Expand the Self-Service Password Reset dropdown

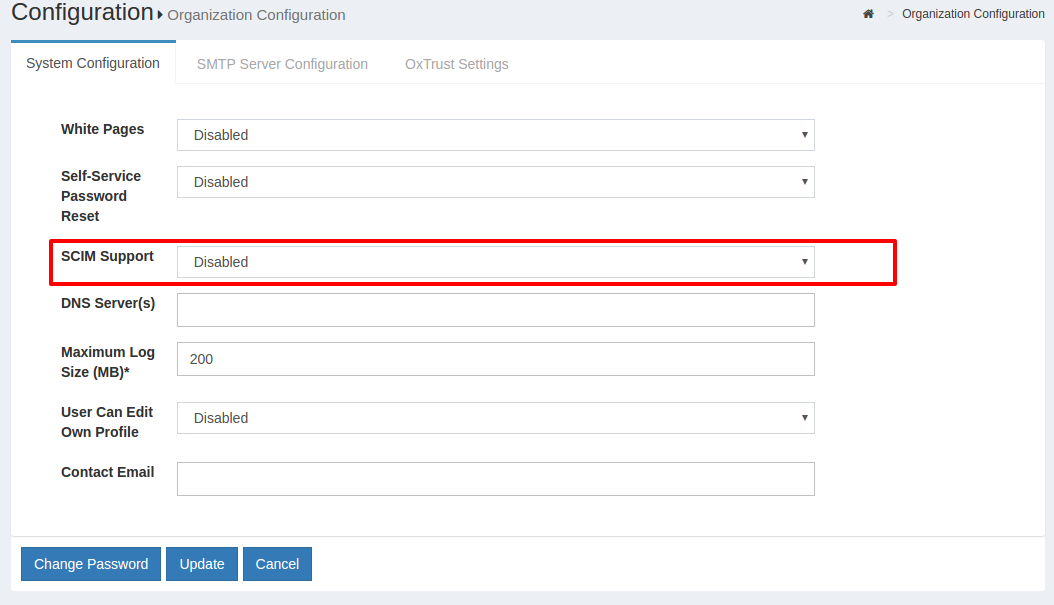click(495, 182)
